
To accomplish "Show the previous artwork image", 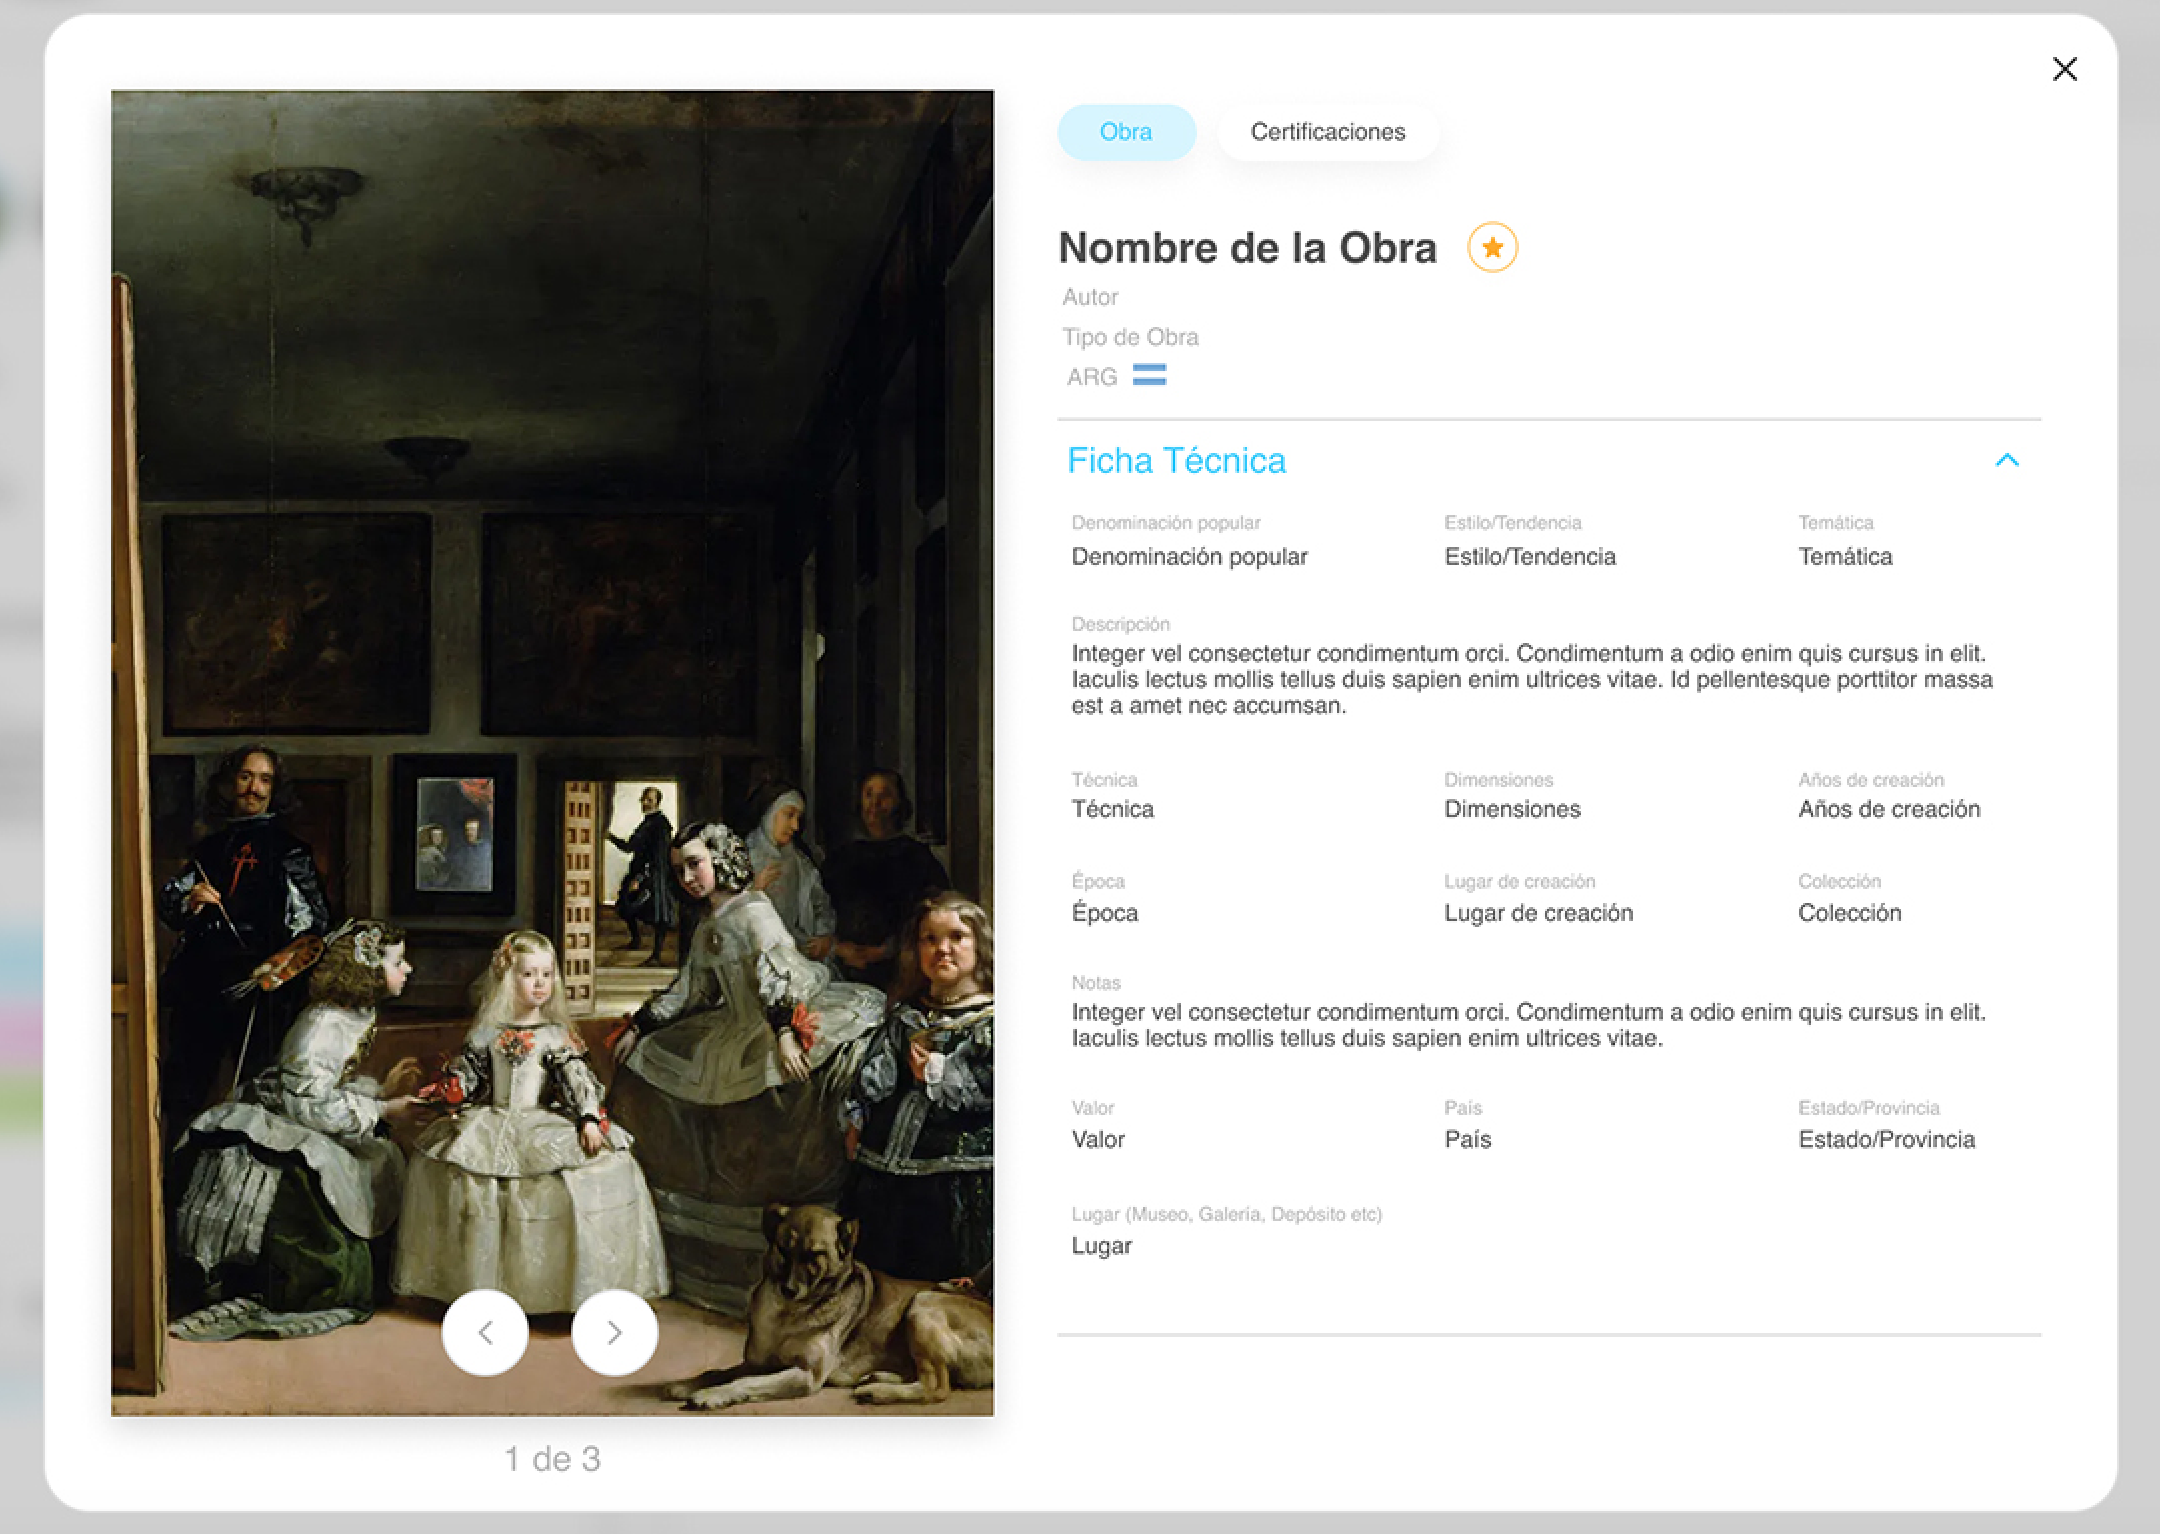I will (x=485, y=1332).
